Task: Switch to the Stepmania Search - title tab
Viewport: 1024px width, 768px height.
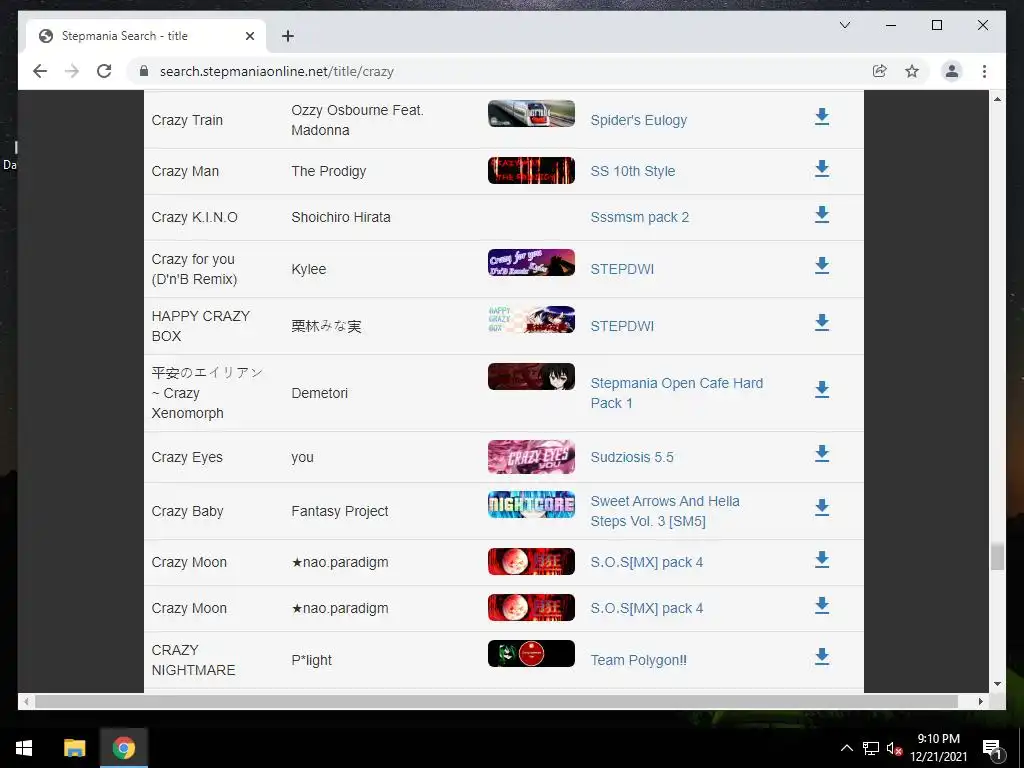Action: (x=146, y=36)
